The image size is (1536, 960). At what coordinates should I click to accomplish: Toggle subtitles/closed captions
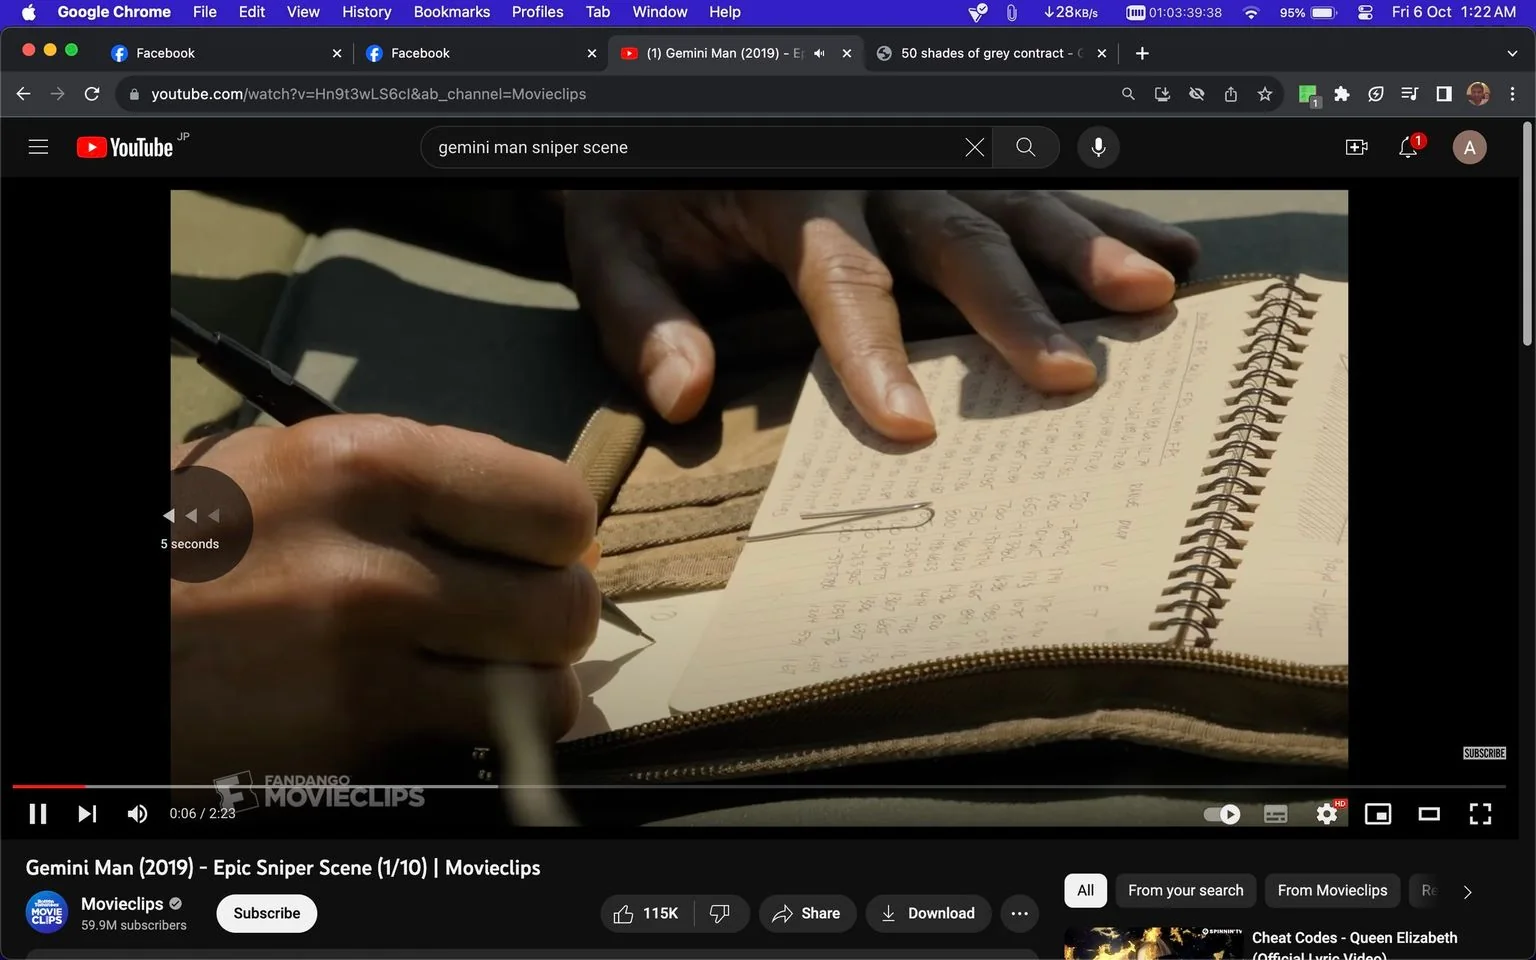(x=1275, y=814)
